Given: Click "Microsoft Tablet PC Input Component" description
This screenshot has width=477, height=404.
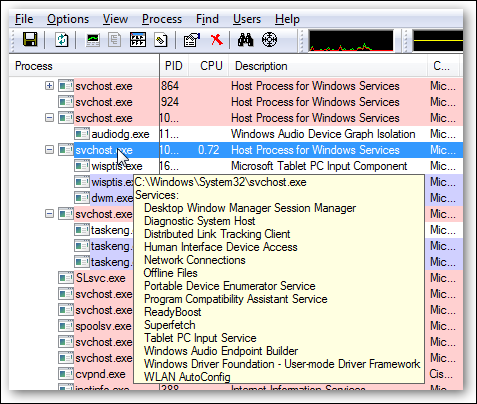Looking at the screenshot, I should click(x=319, y=166).
